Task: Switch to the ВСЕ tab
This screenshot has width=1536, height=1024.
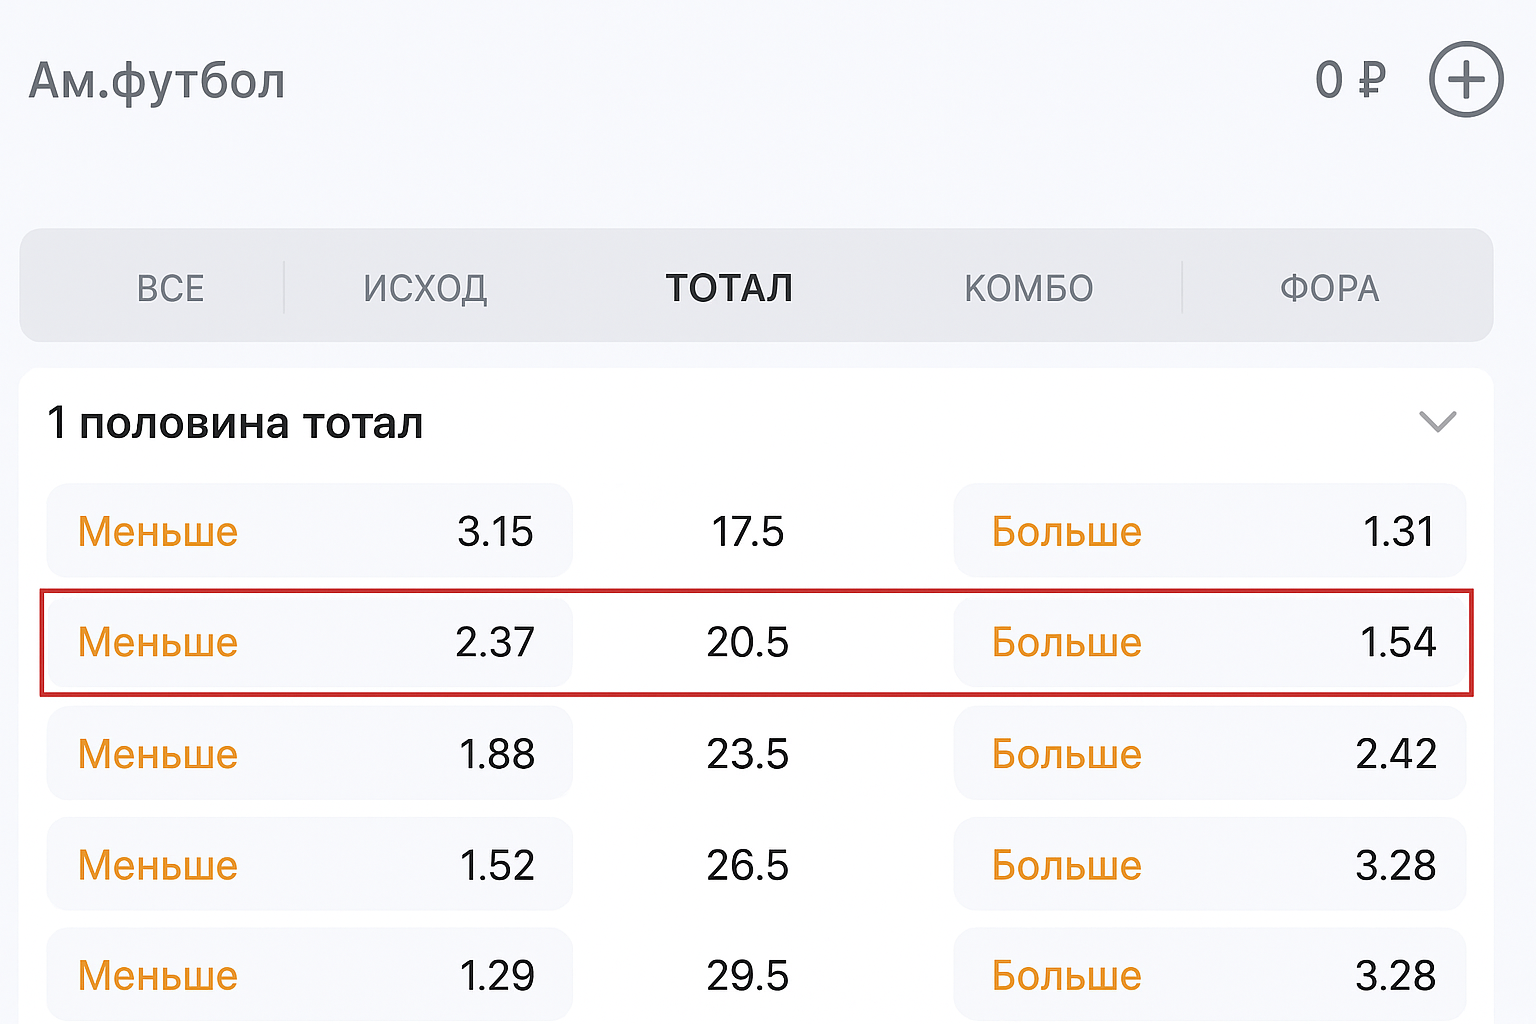Action: [170, 288]
